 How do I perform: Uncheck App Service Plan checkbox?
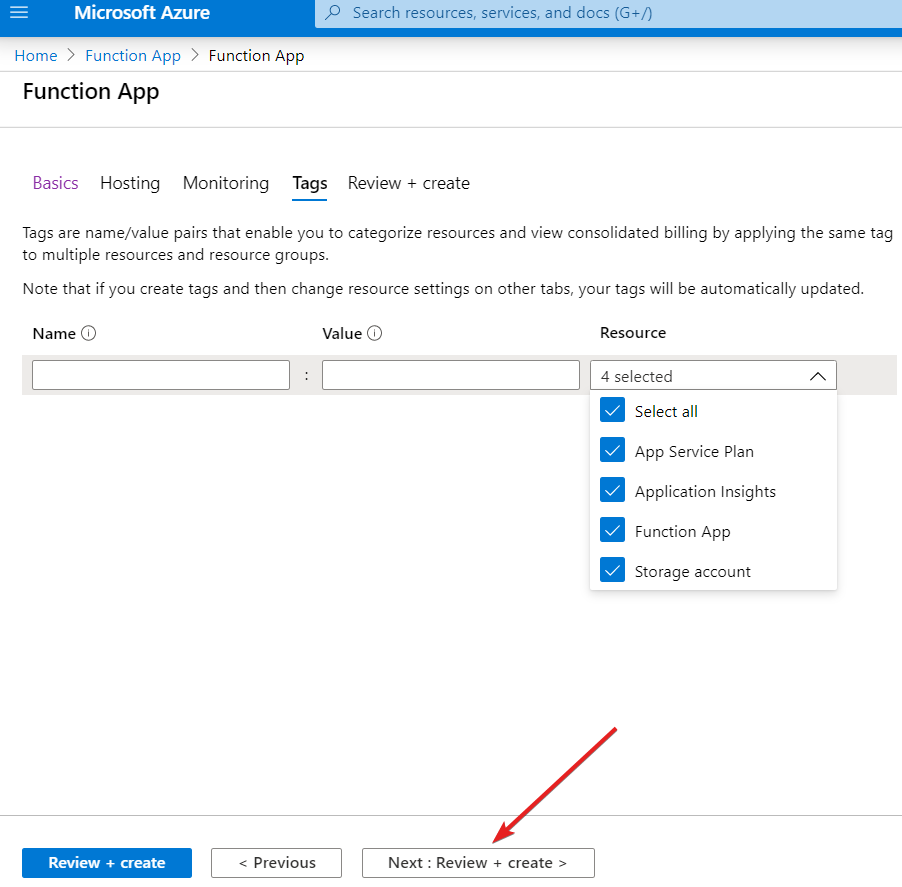pyautogui.click(x=612, y=450)
